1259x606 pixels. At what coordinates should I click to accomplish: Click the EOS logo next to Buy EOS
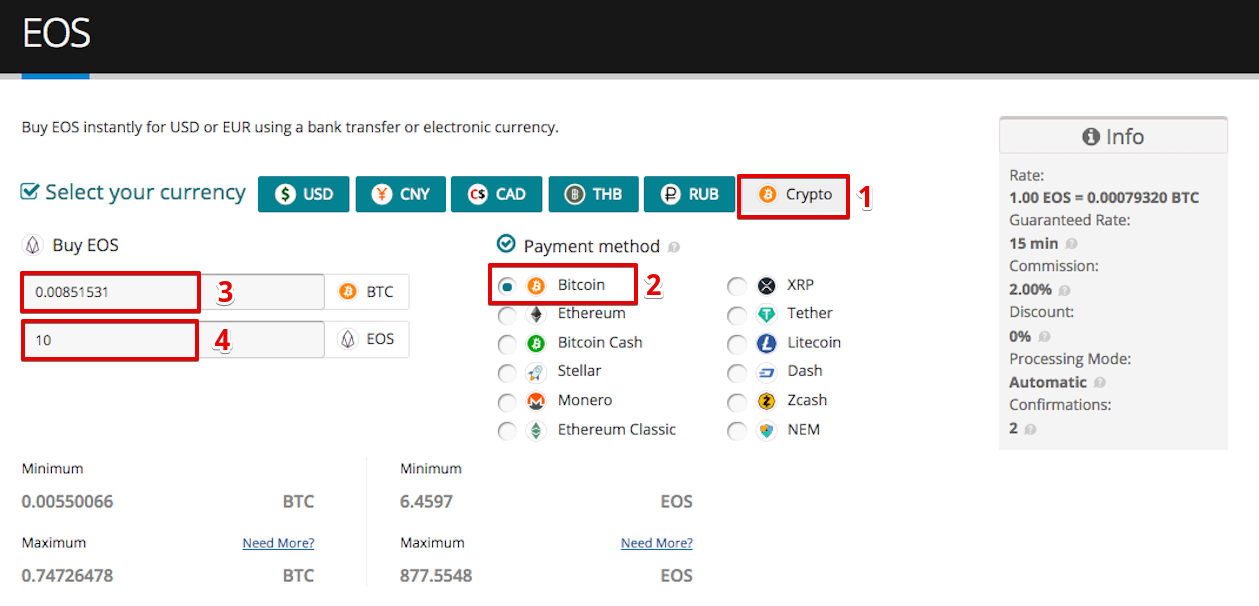point(32,245)
